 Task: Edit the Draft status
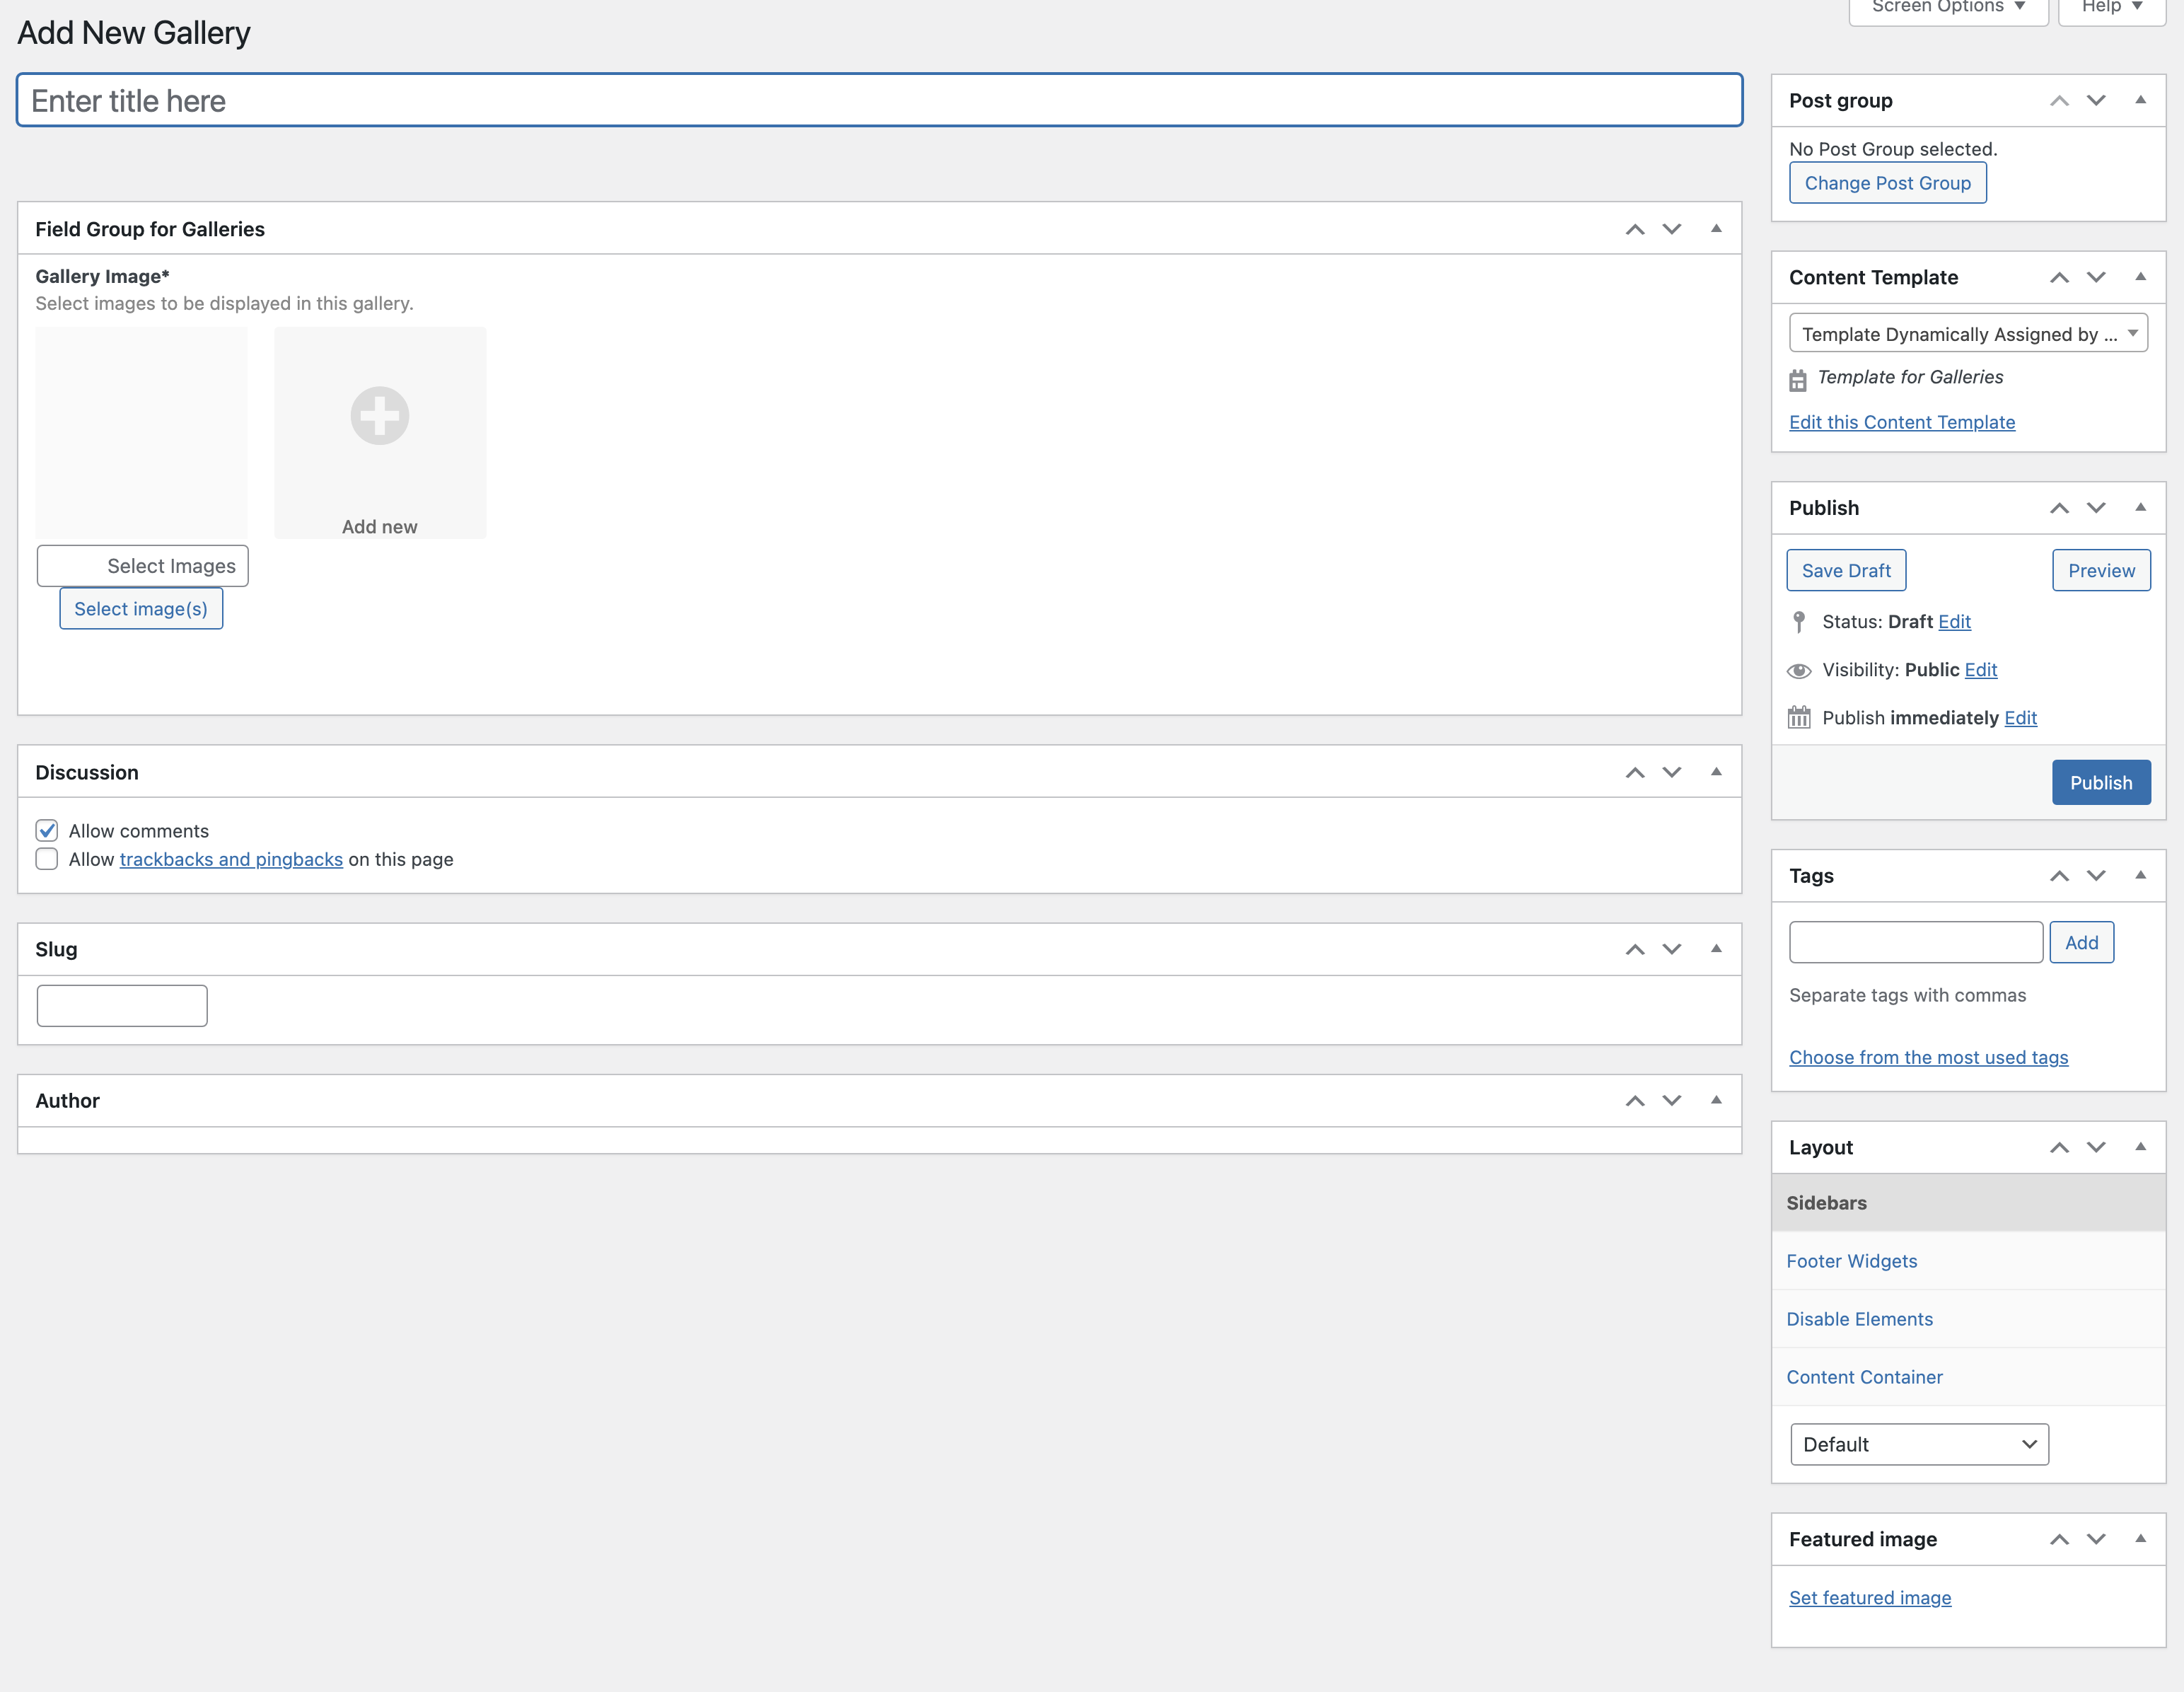point(1954,622)
